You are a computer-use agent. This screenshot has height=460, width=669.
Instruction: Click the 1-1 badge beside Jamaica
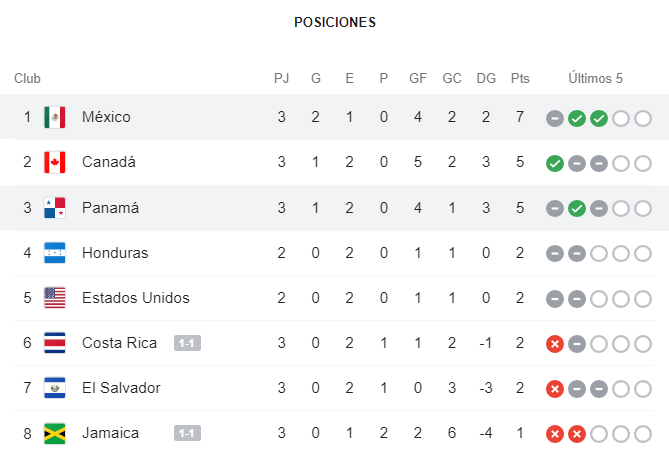tap(187, 433)
